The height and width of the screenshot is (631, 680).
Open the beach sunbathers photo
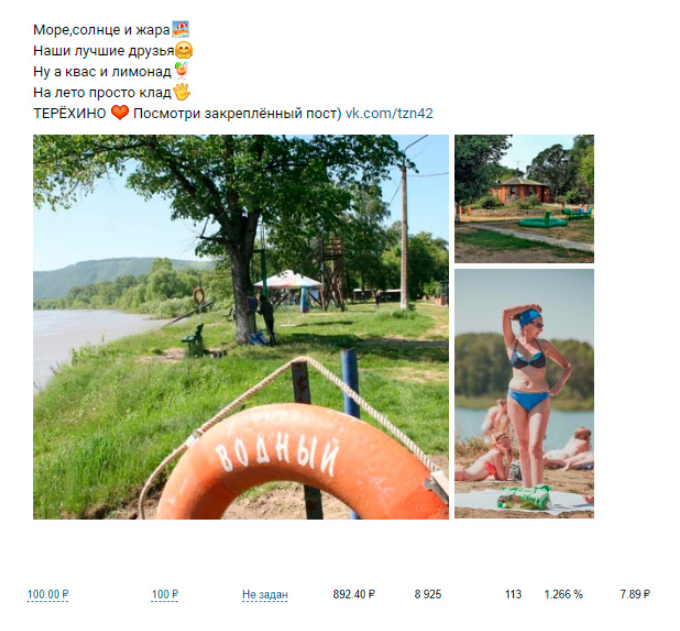coord(524,394)
